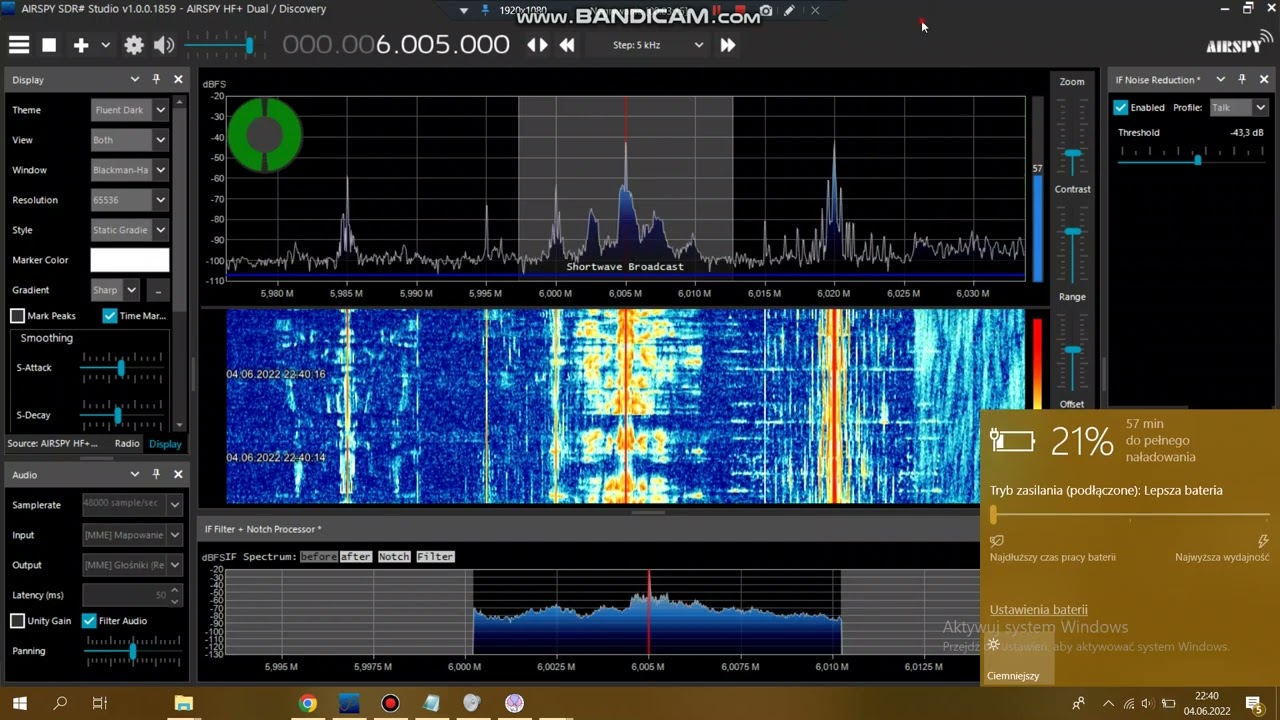Image resolution: width=1280 pixels, height=720 pixels.
Task: Open the View dropdown Both
Action: (129, 140)
